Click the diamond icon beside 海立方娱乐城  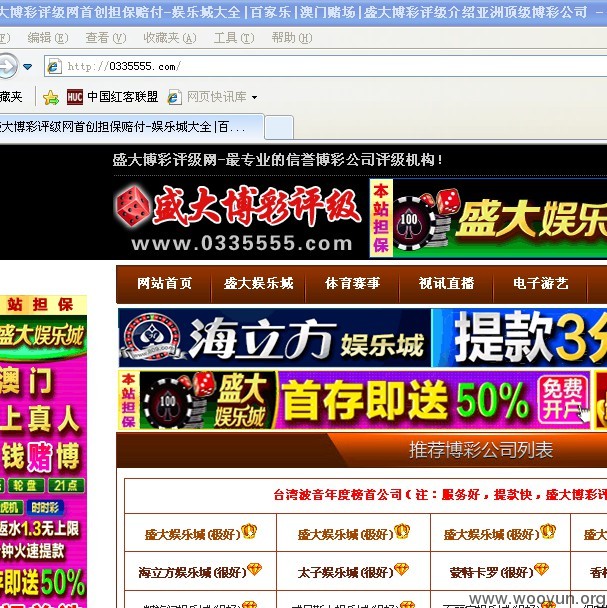[x=254, y=569]
